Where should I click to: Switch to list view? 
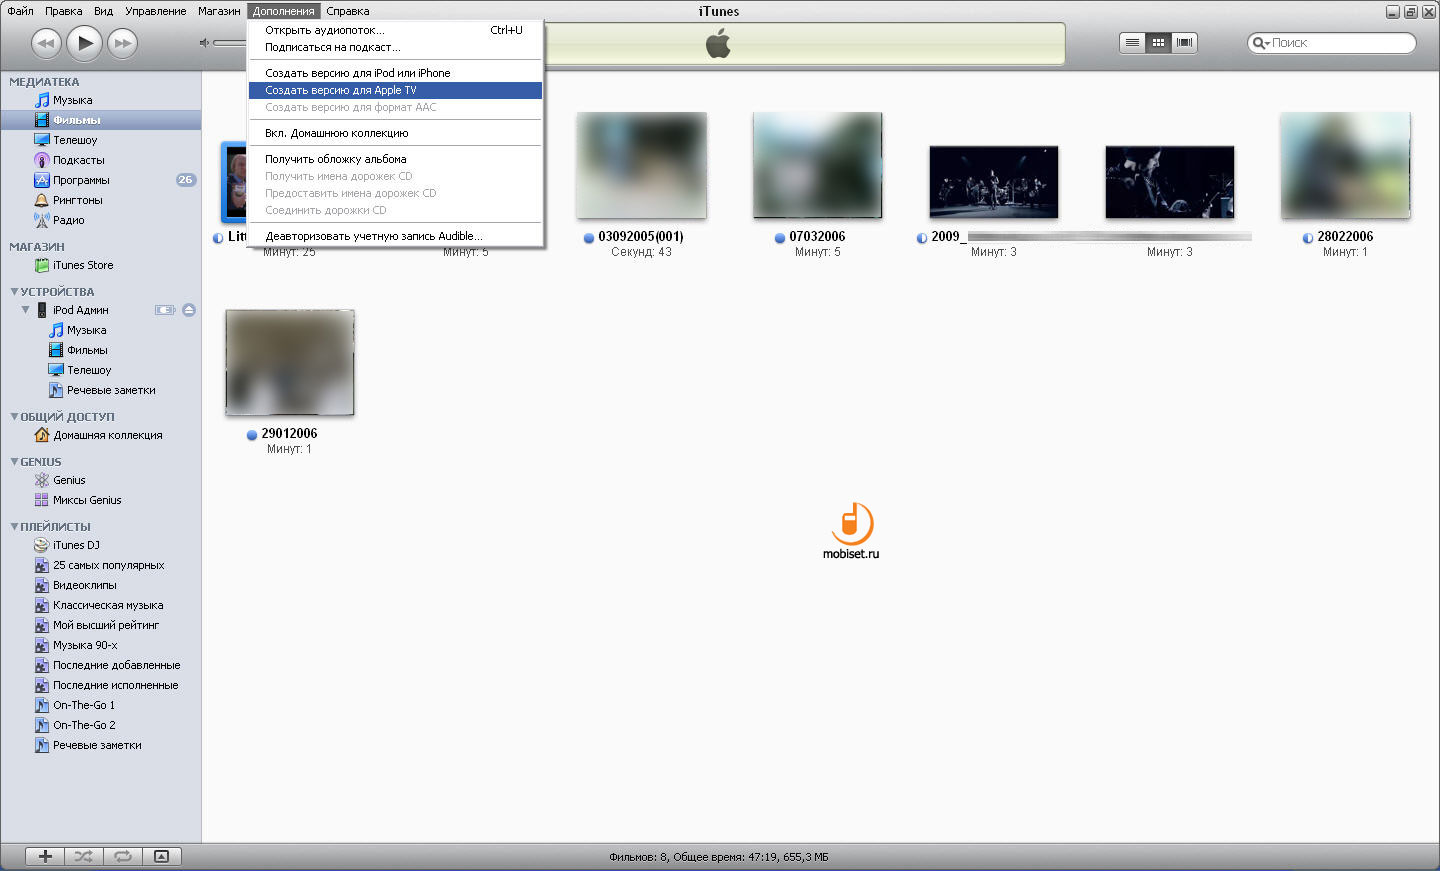[1132, 42]
